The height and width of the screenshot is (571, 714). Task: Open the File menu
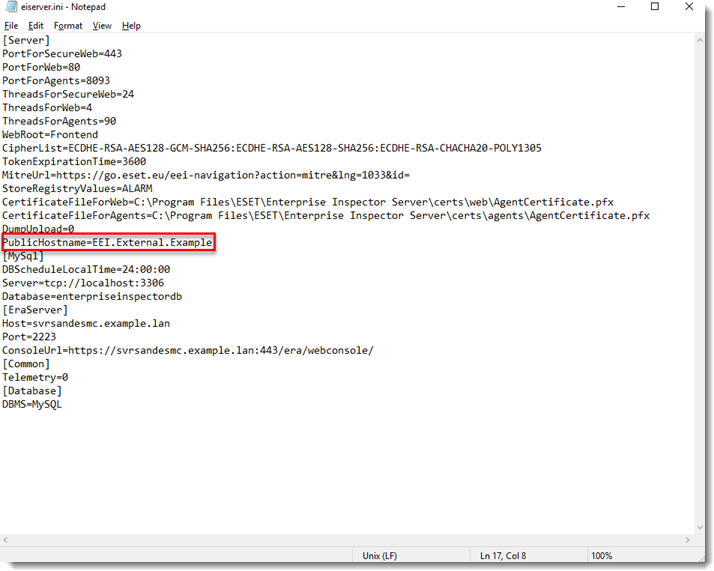point(11,26)
